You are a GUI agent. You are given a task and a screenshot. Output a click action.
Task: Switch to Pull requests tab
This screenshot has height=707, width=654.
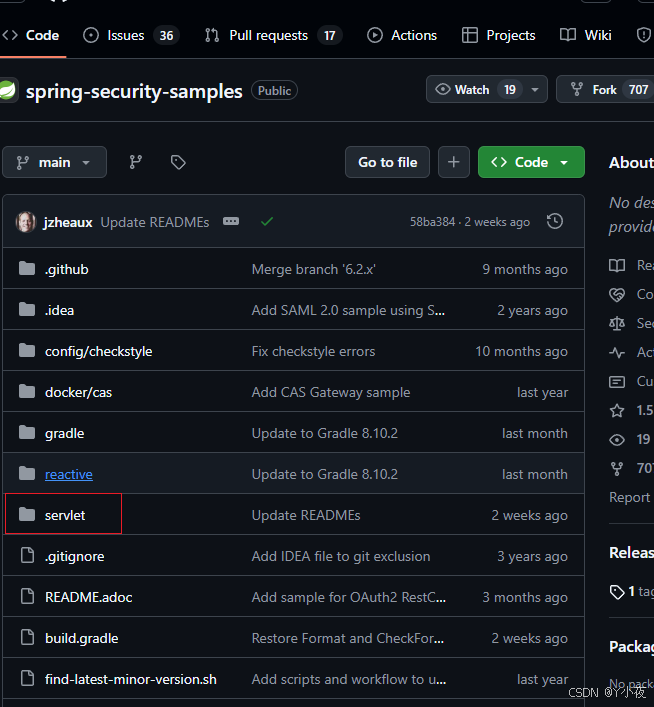273,35
